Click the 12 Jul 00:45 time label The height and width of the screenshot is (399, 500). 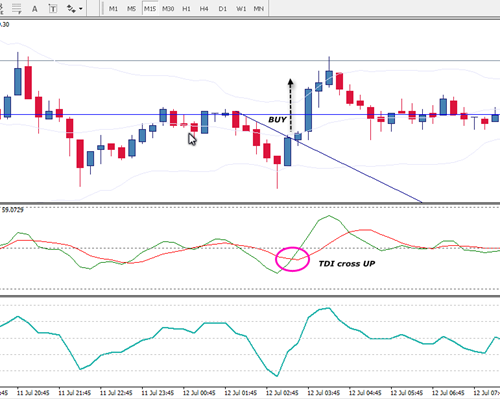coord(199,393)
